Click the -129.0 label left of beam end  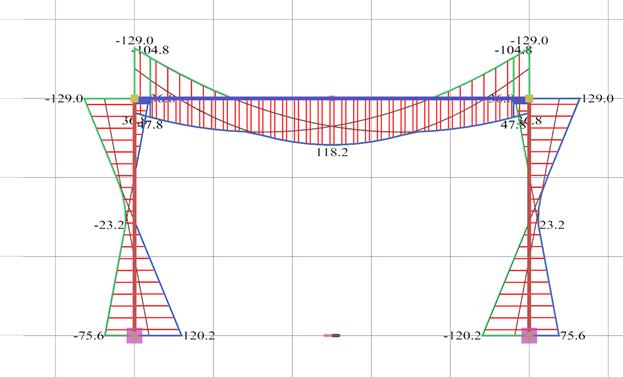point(64,99)
